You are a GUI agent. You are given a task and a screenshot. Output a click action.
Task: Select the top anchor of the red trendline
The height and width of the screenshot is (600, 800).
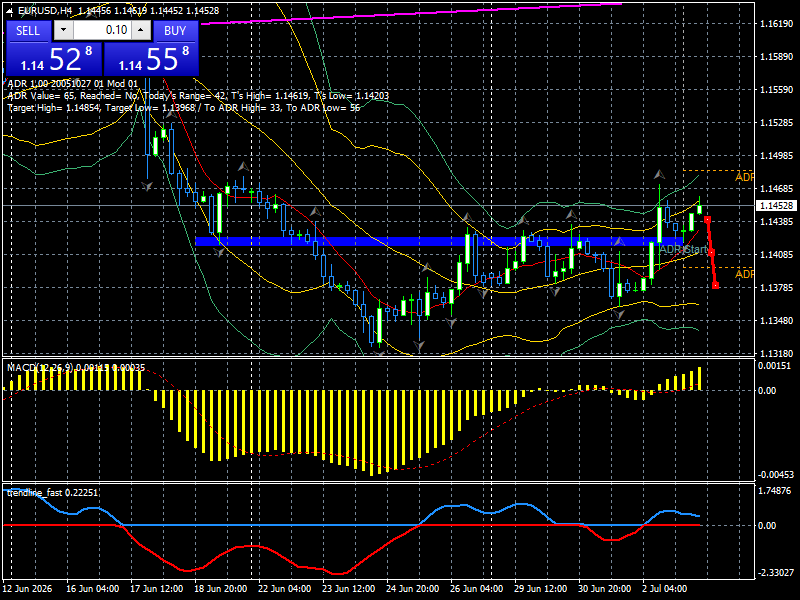click(x=707, y=220)
